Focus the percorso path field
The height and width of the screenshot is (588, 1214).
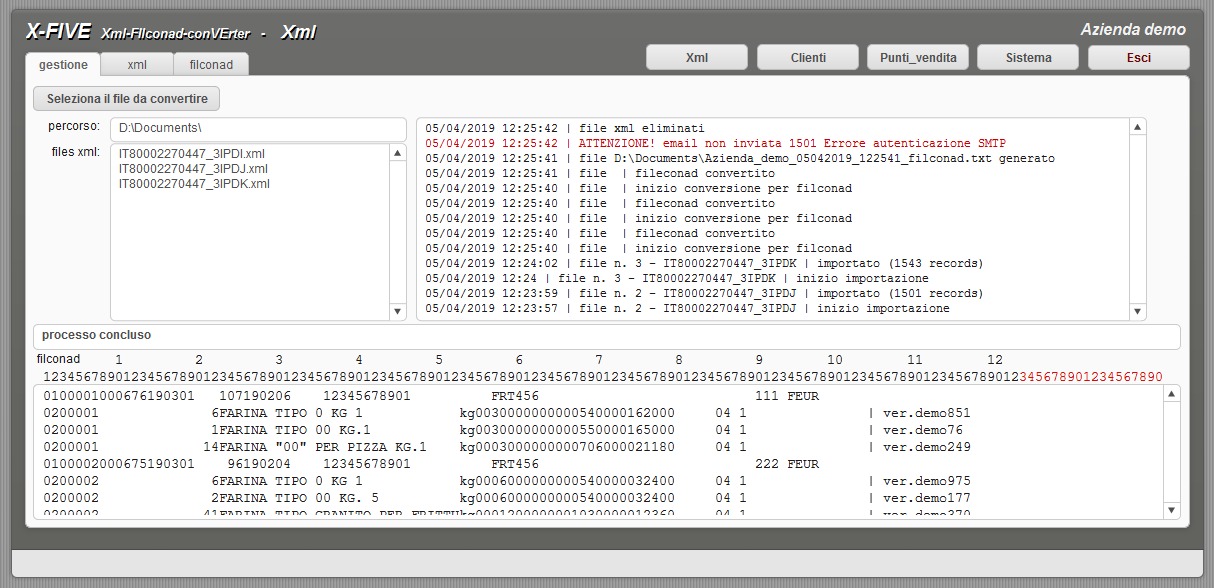[258, 129]
